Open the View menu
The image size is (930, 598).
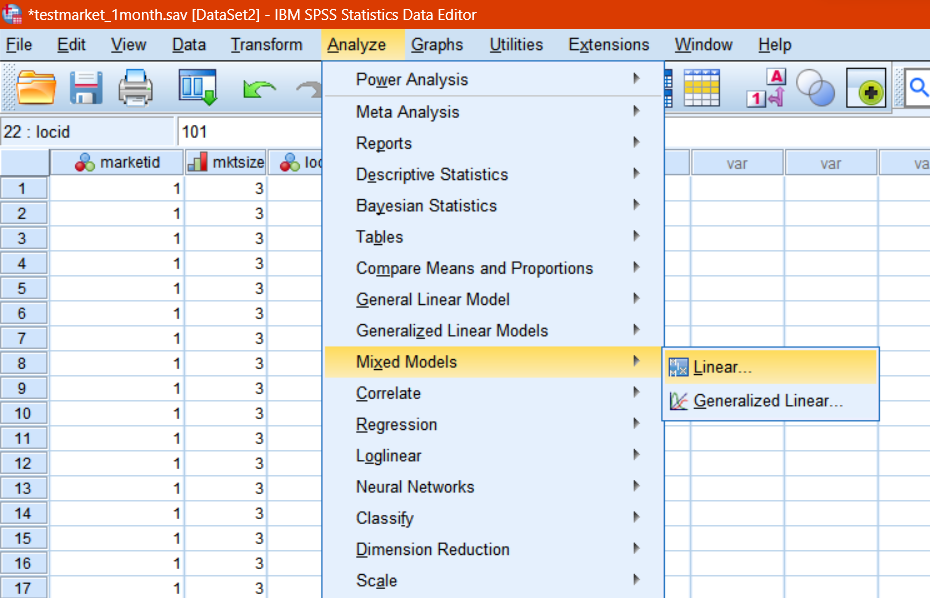click(128, 44)
